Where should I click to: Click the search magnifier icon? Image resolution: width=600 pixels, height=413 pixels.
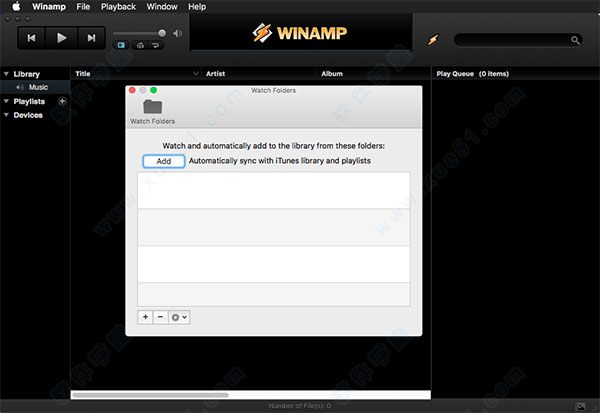(x=575, y=40)
